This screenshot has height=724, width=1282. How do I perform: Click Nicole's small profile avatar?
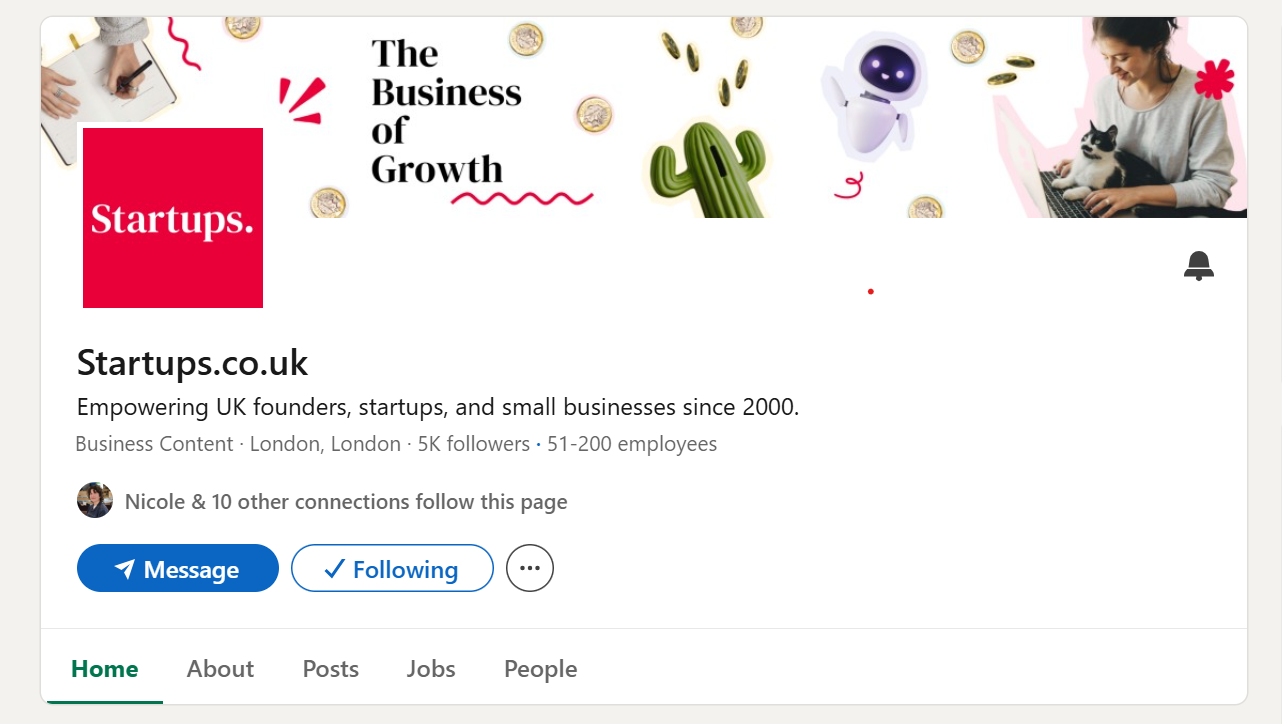(x=95, y=501)
